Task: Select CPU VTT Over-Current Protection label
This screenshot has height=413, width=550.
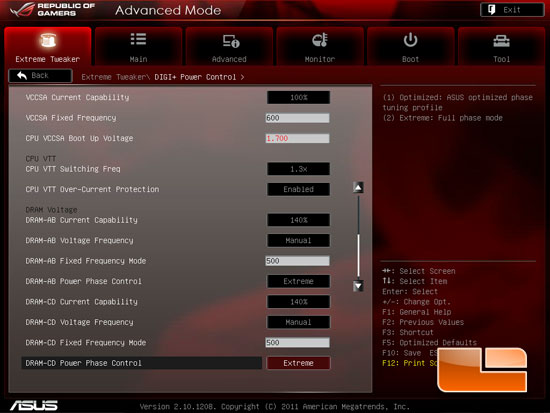Action: pyautogui.click(x=92, y=189)
